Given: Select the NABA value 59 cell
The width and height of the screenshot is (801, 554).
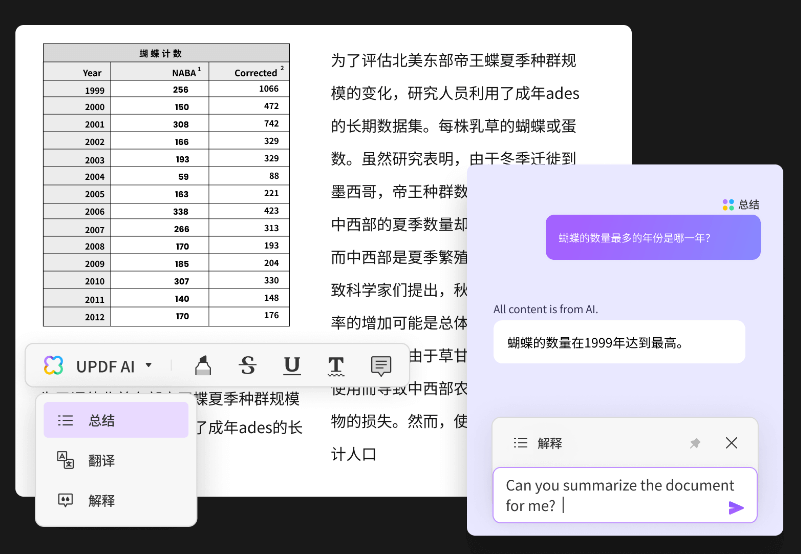Looking at the screenshot, I should tap(159, 176).
